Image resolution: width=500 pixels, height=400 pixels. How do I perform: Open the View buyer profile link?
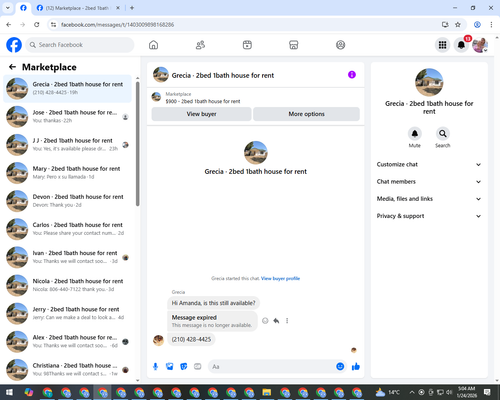pos(280,278)
